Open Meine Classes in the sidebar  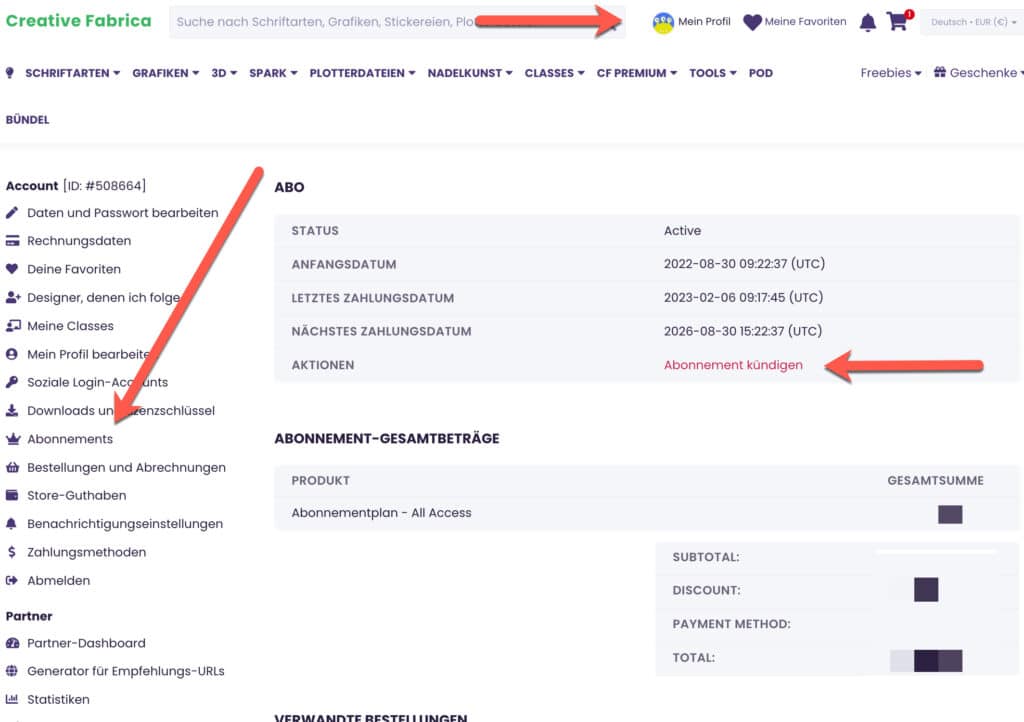71,326
